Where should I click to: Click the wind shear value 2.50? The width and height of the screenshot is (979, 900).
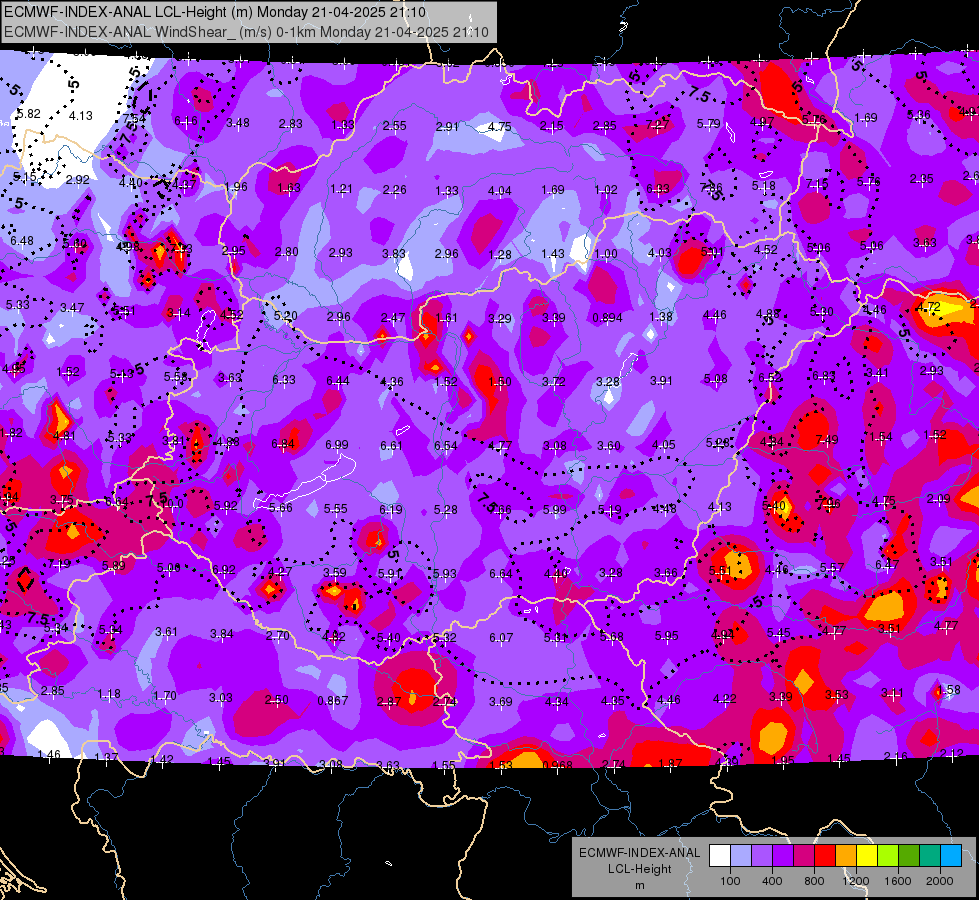click(x=277, y=700)
